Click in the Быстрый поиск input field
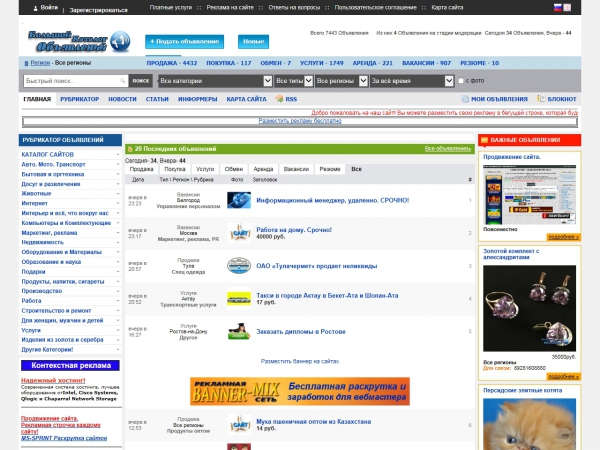Image resolution: width=600 pixels, height=450 pixels. (x=76, y=81)
